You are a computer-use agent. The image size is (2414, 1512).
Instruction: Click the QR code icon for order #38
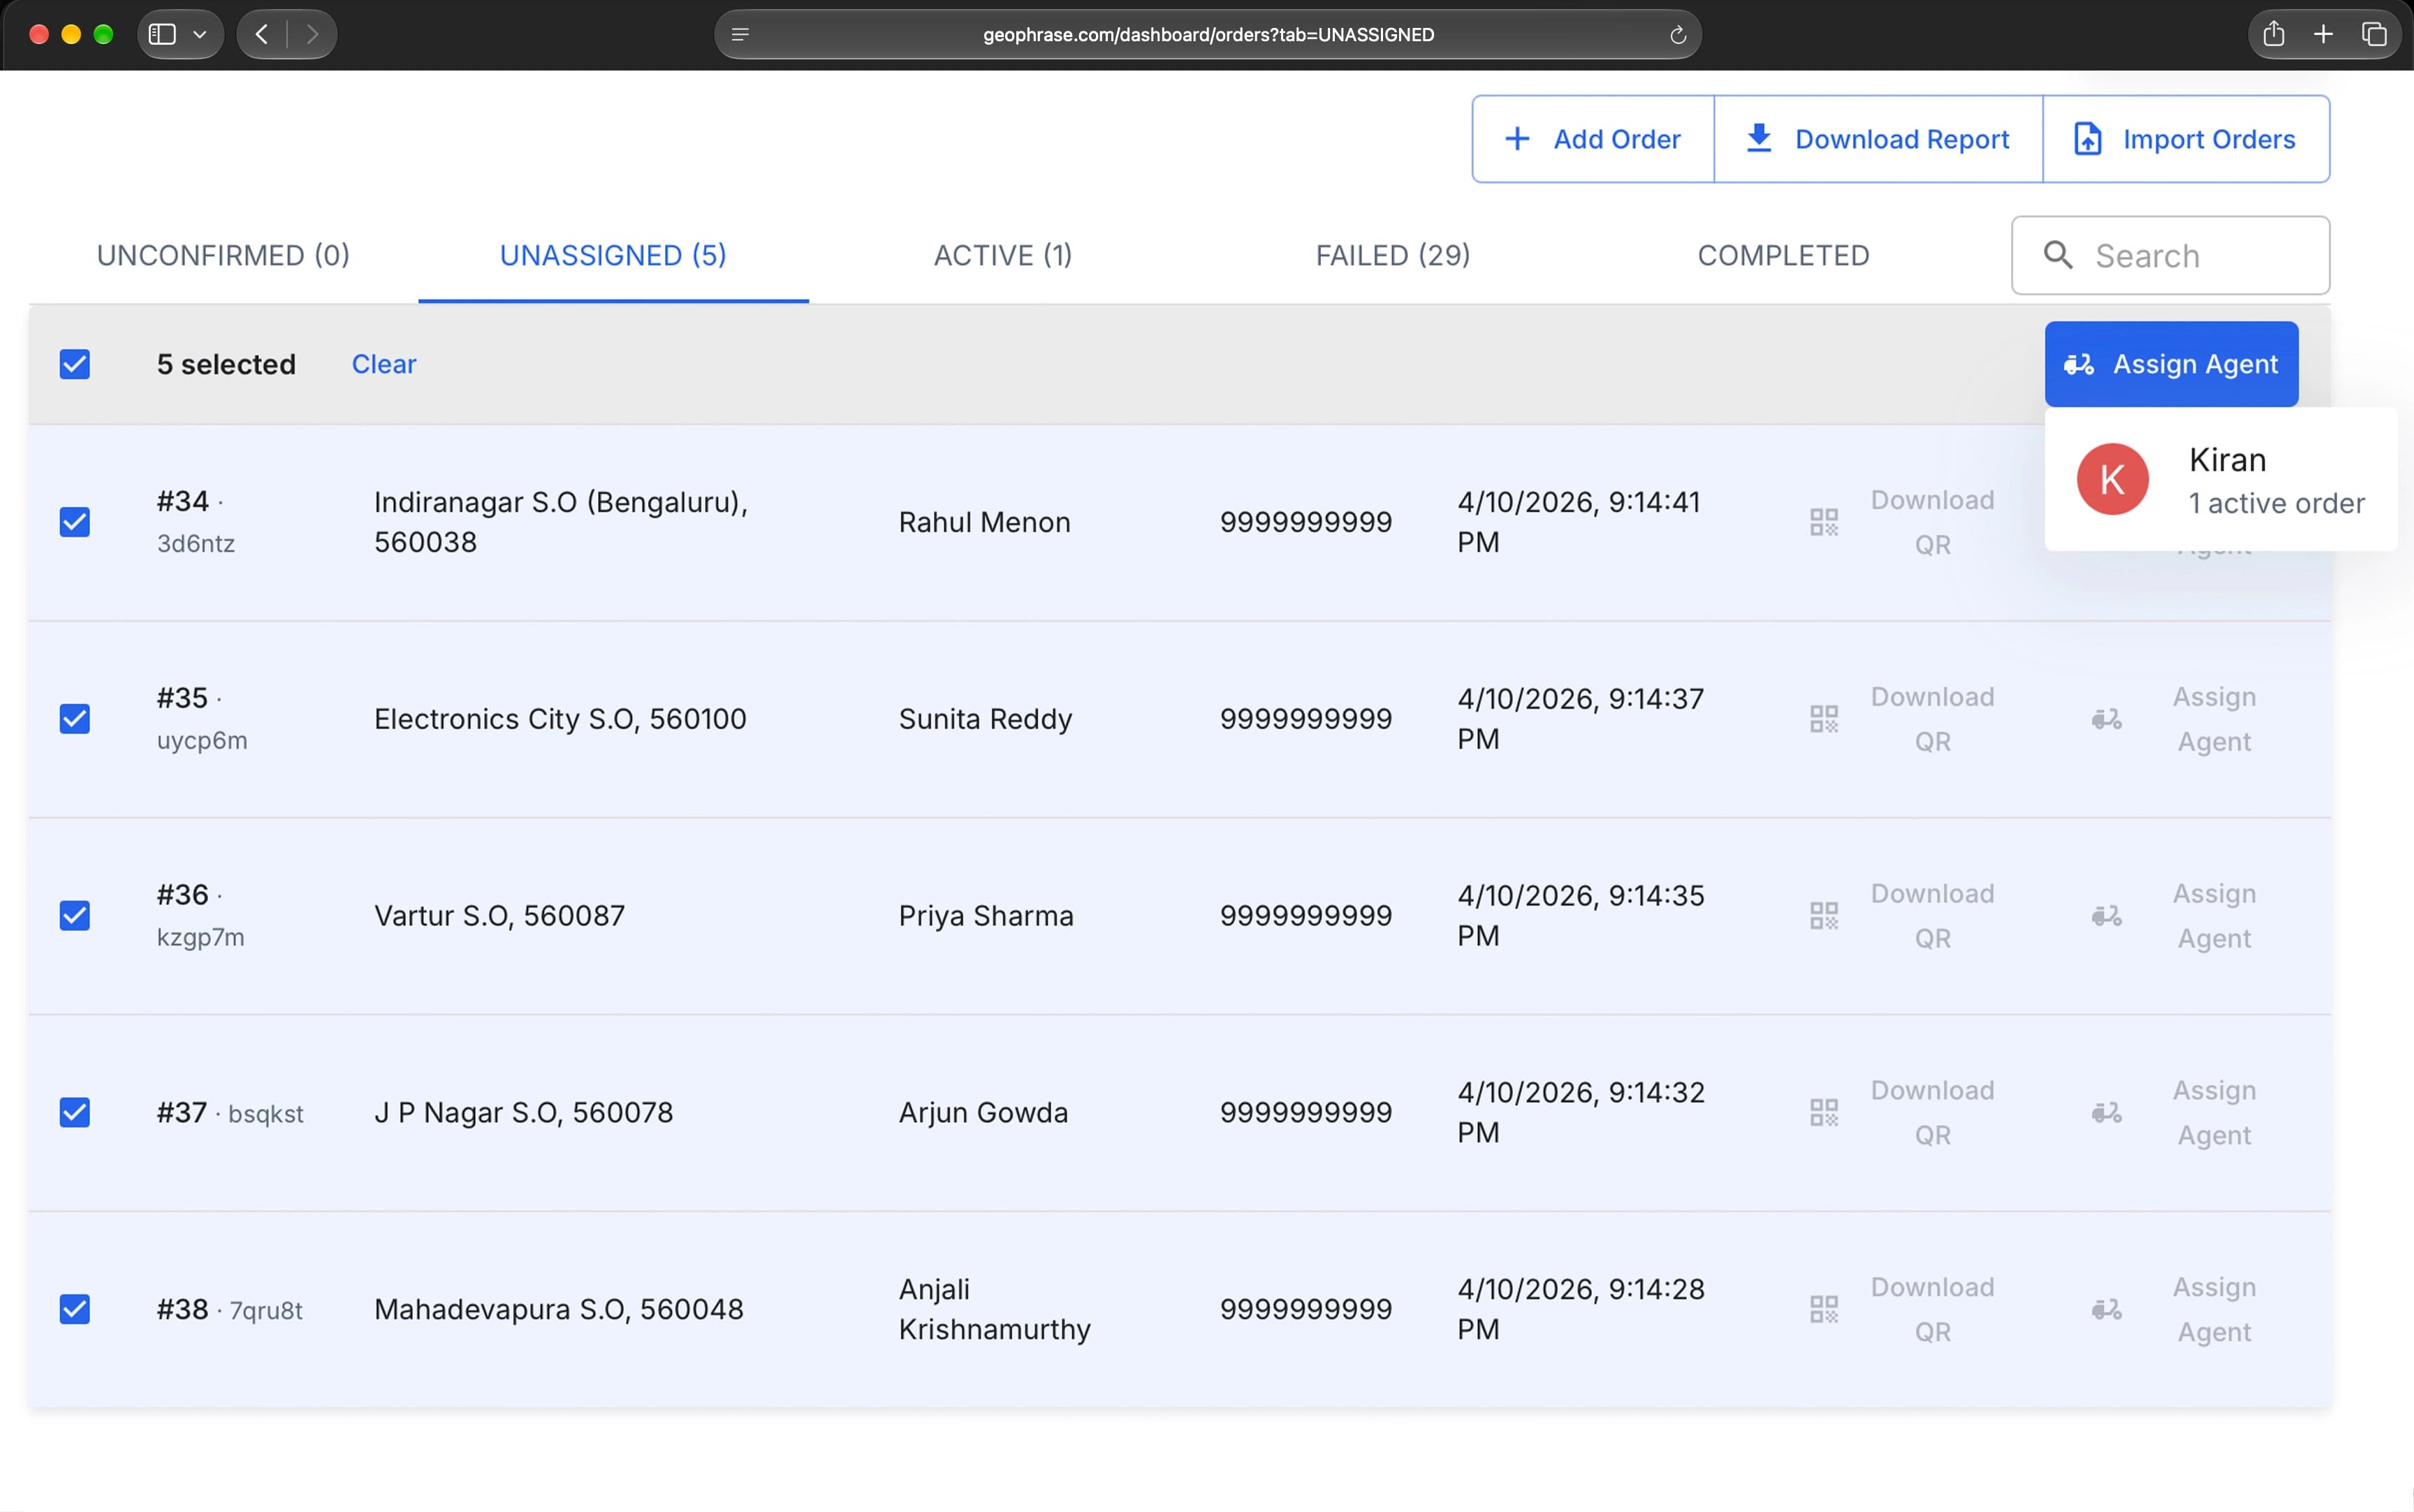tap(1824, 1310)
